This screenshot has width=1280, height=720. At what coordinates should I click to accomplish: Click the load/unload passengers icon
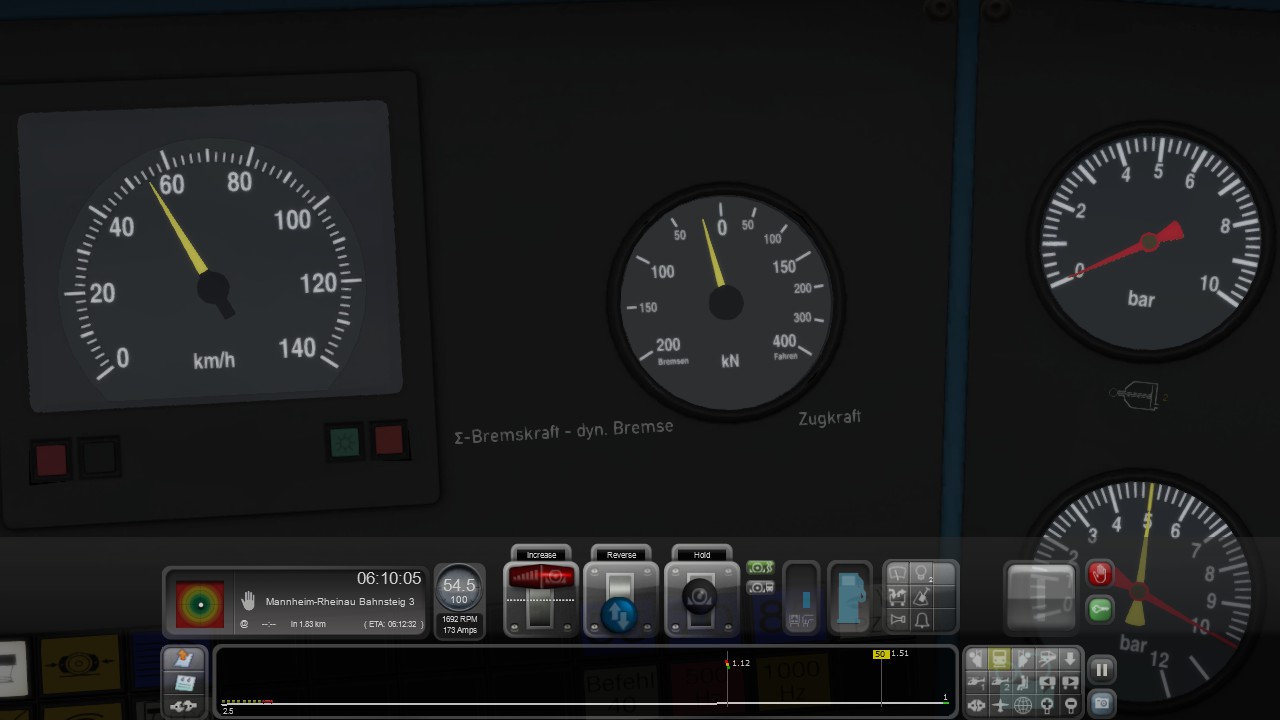pos(897,597)
